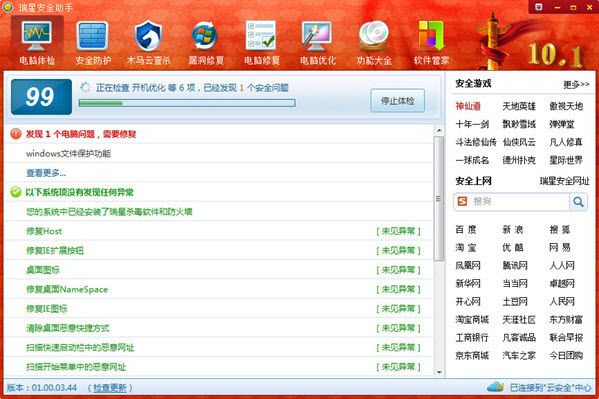This screenshot has width=599, height=399.
Task: Open the 斗法修仙传 game link
Action: 476,142
